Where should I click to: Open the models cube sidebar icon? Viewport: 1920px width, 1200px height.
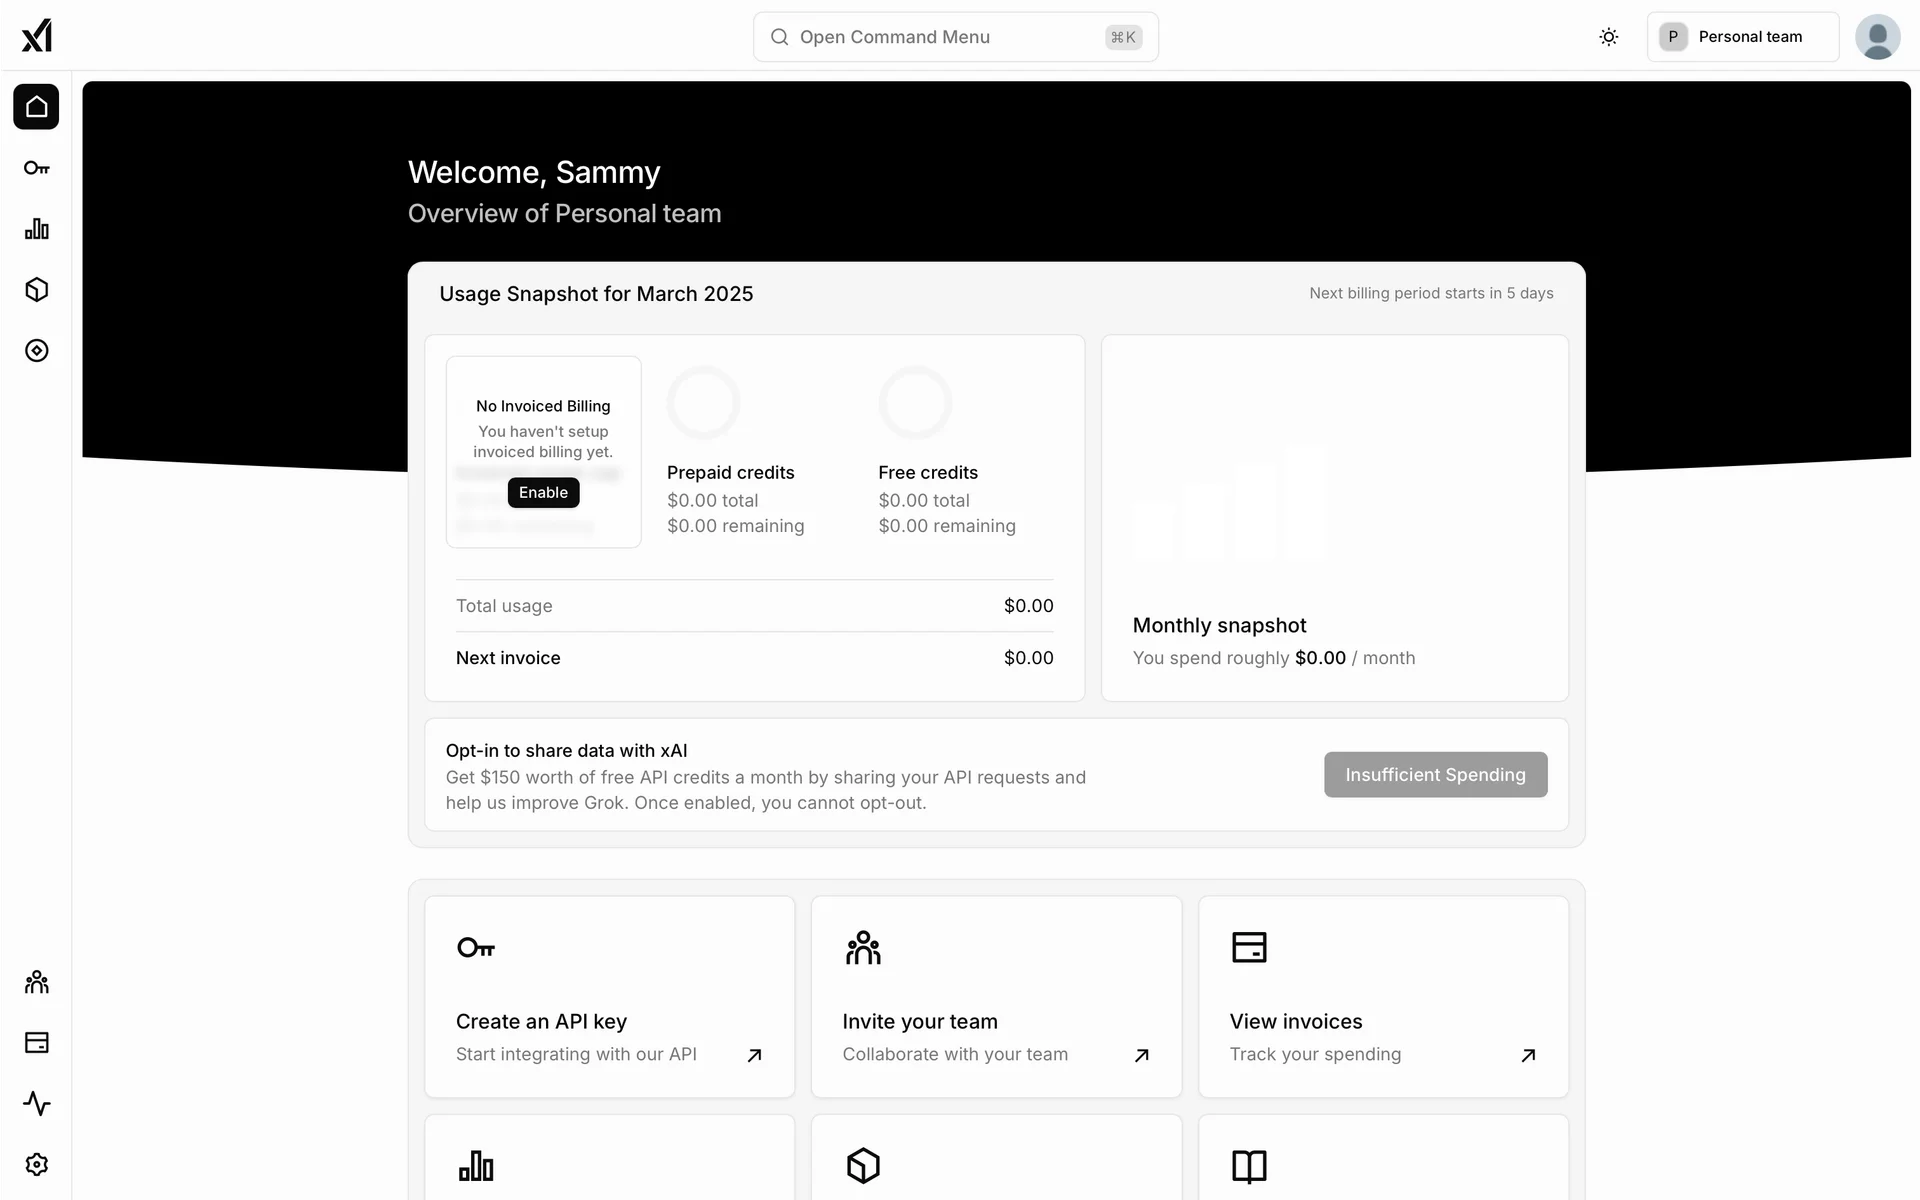pos(37,290)
